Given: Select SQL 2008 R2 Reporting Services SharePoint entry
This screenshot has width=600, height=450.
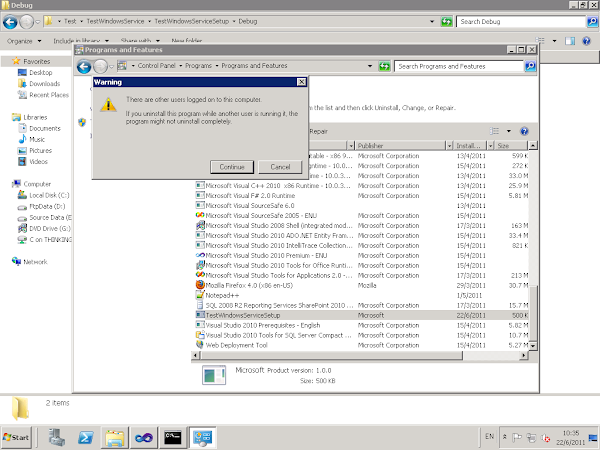Looking at the screenshot, I should pyautogui.click(x=362, y=305).
